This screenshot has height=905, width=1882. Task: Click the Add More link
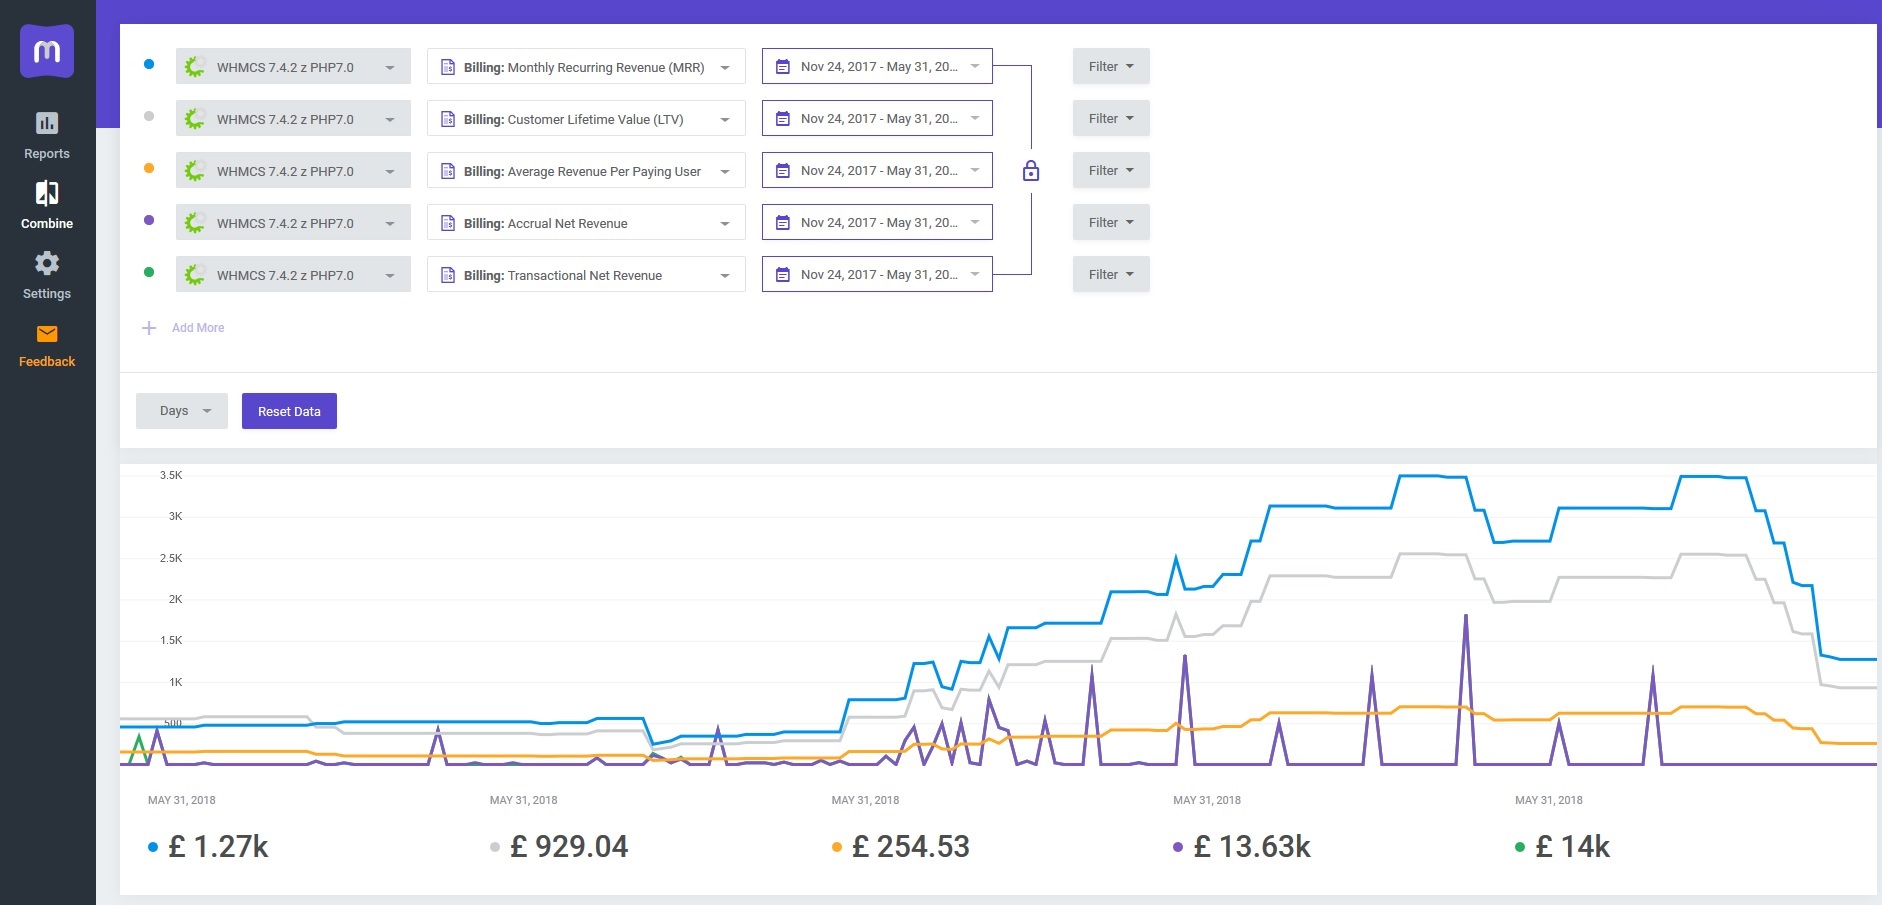tap(198, 328)
